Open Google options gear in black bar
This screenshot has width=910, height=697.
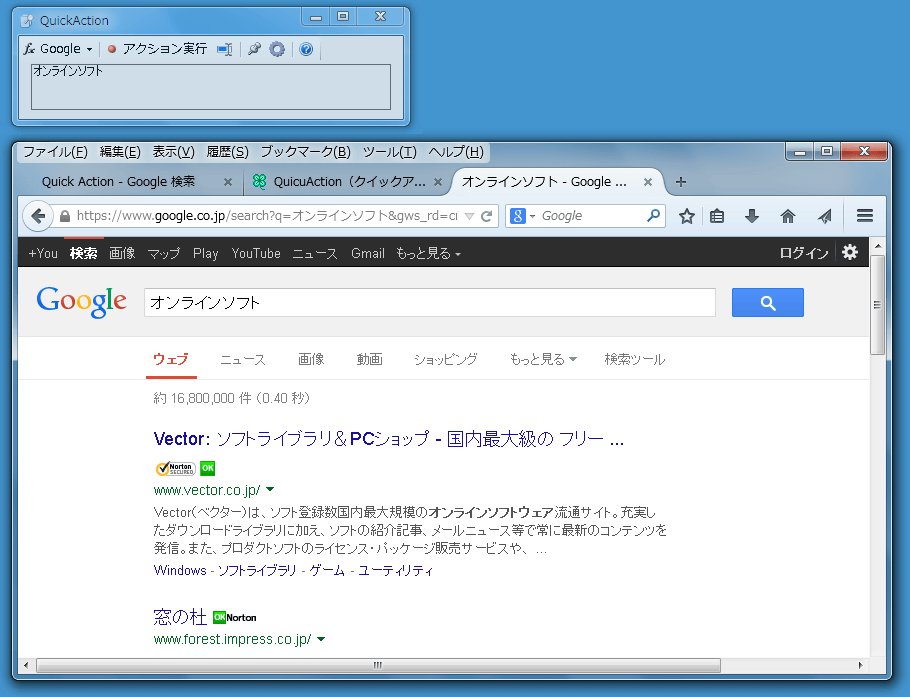click(850, 252)
